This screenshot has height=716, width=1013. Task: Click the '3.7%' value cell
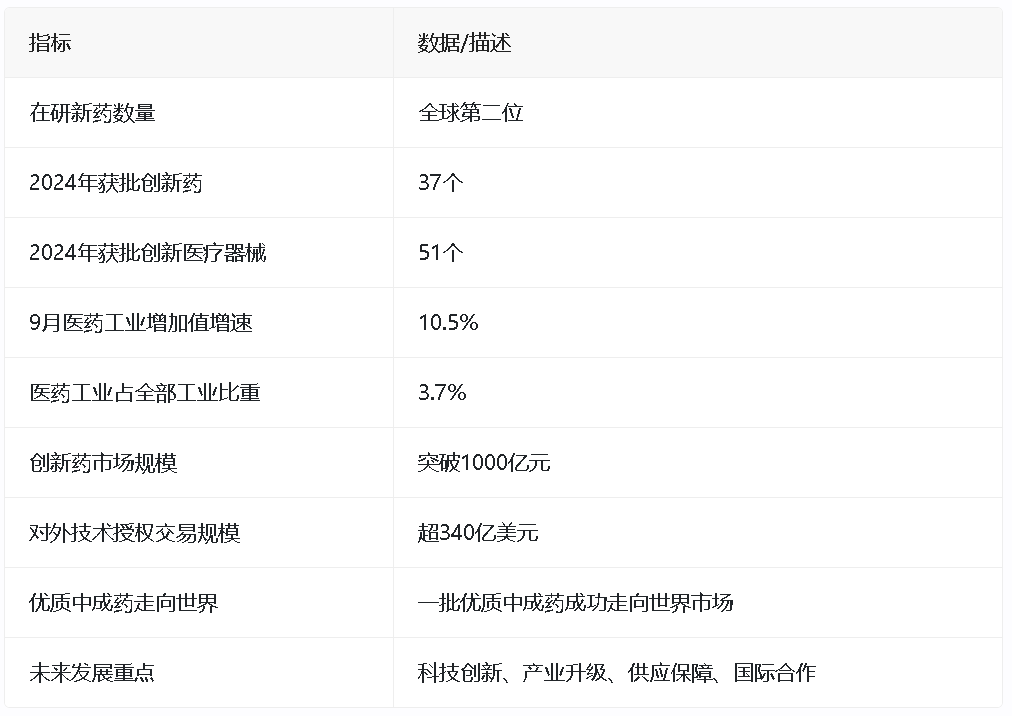click(x=442, y=393)
